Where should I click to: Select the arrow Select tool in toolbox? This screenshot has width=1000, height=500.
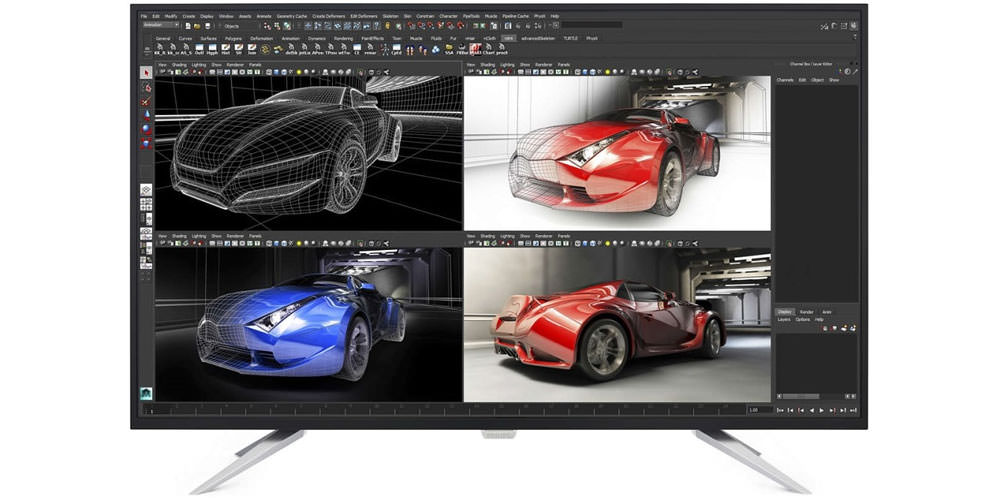tap(146, 73)
